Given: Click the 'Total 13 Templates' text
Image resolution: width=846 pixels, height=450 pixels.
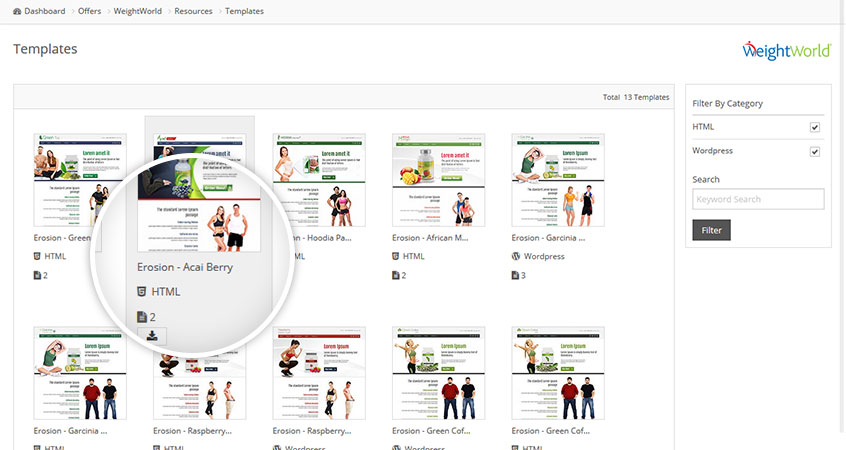Looking at the screenshot, I should pos(636,97).
